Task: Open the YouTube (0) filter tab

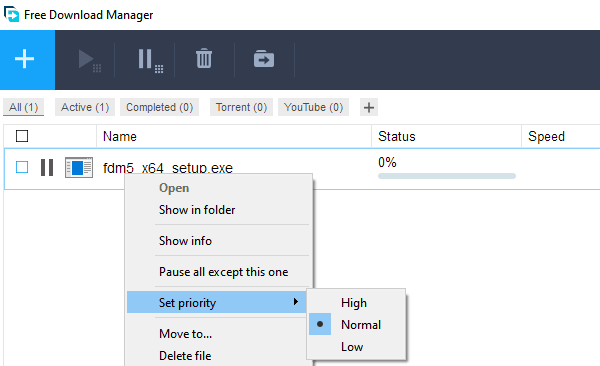Action: [313, 107]
